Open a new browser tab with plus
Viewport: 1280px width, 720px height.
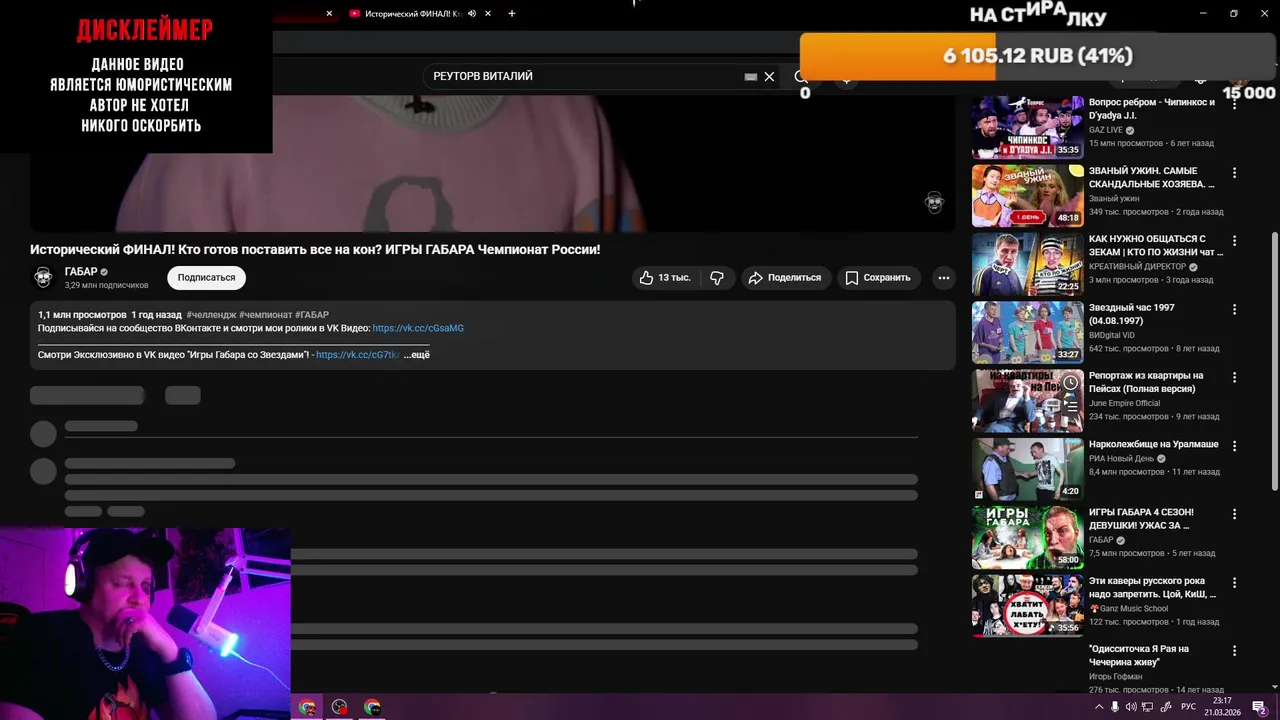(512, 14)
